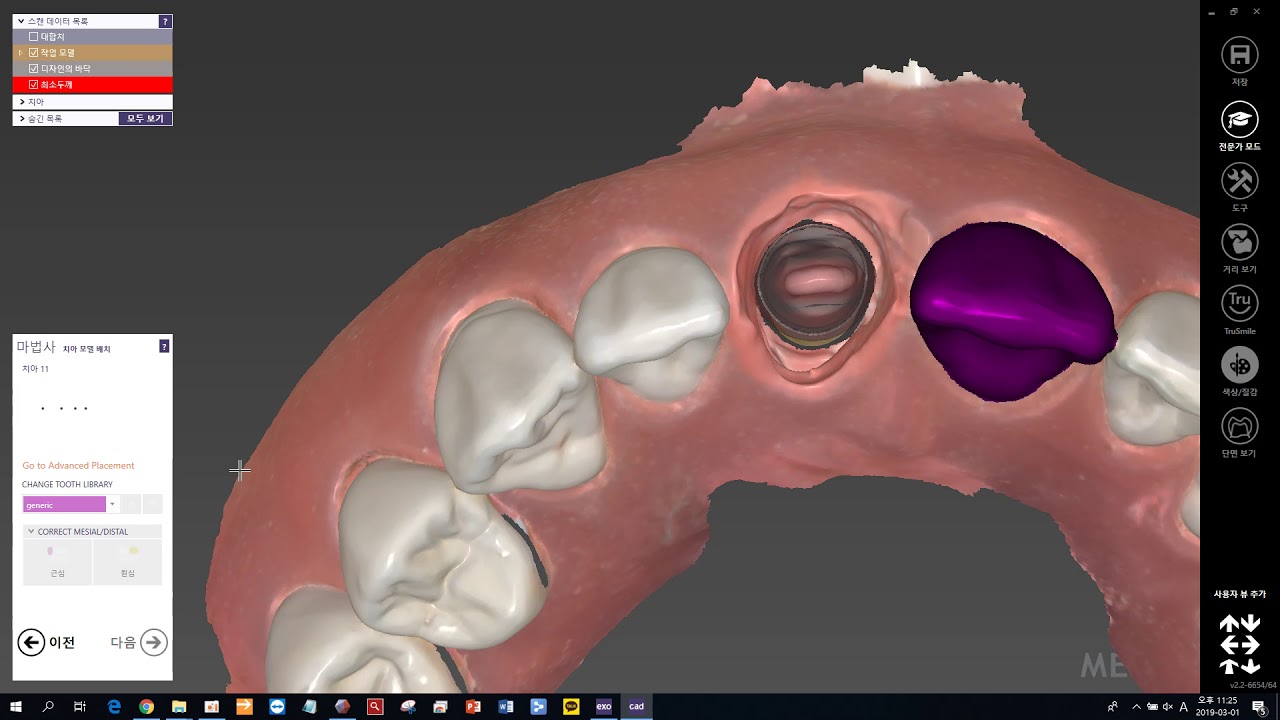Screen dimensions: 1280x720
Task: Uncheck the 작업 모델 checkbox
Action: pos(34,53)
